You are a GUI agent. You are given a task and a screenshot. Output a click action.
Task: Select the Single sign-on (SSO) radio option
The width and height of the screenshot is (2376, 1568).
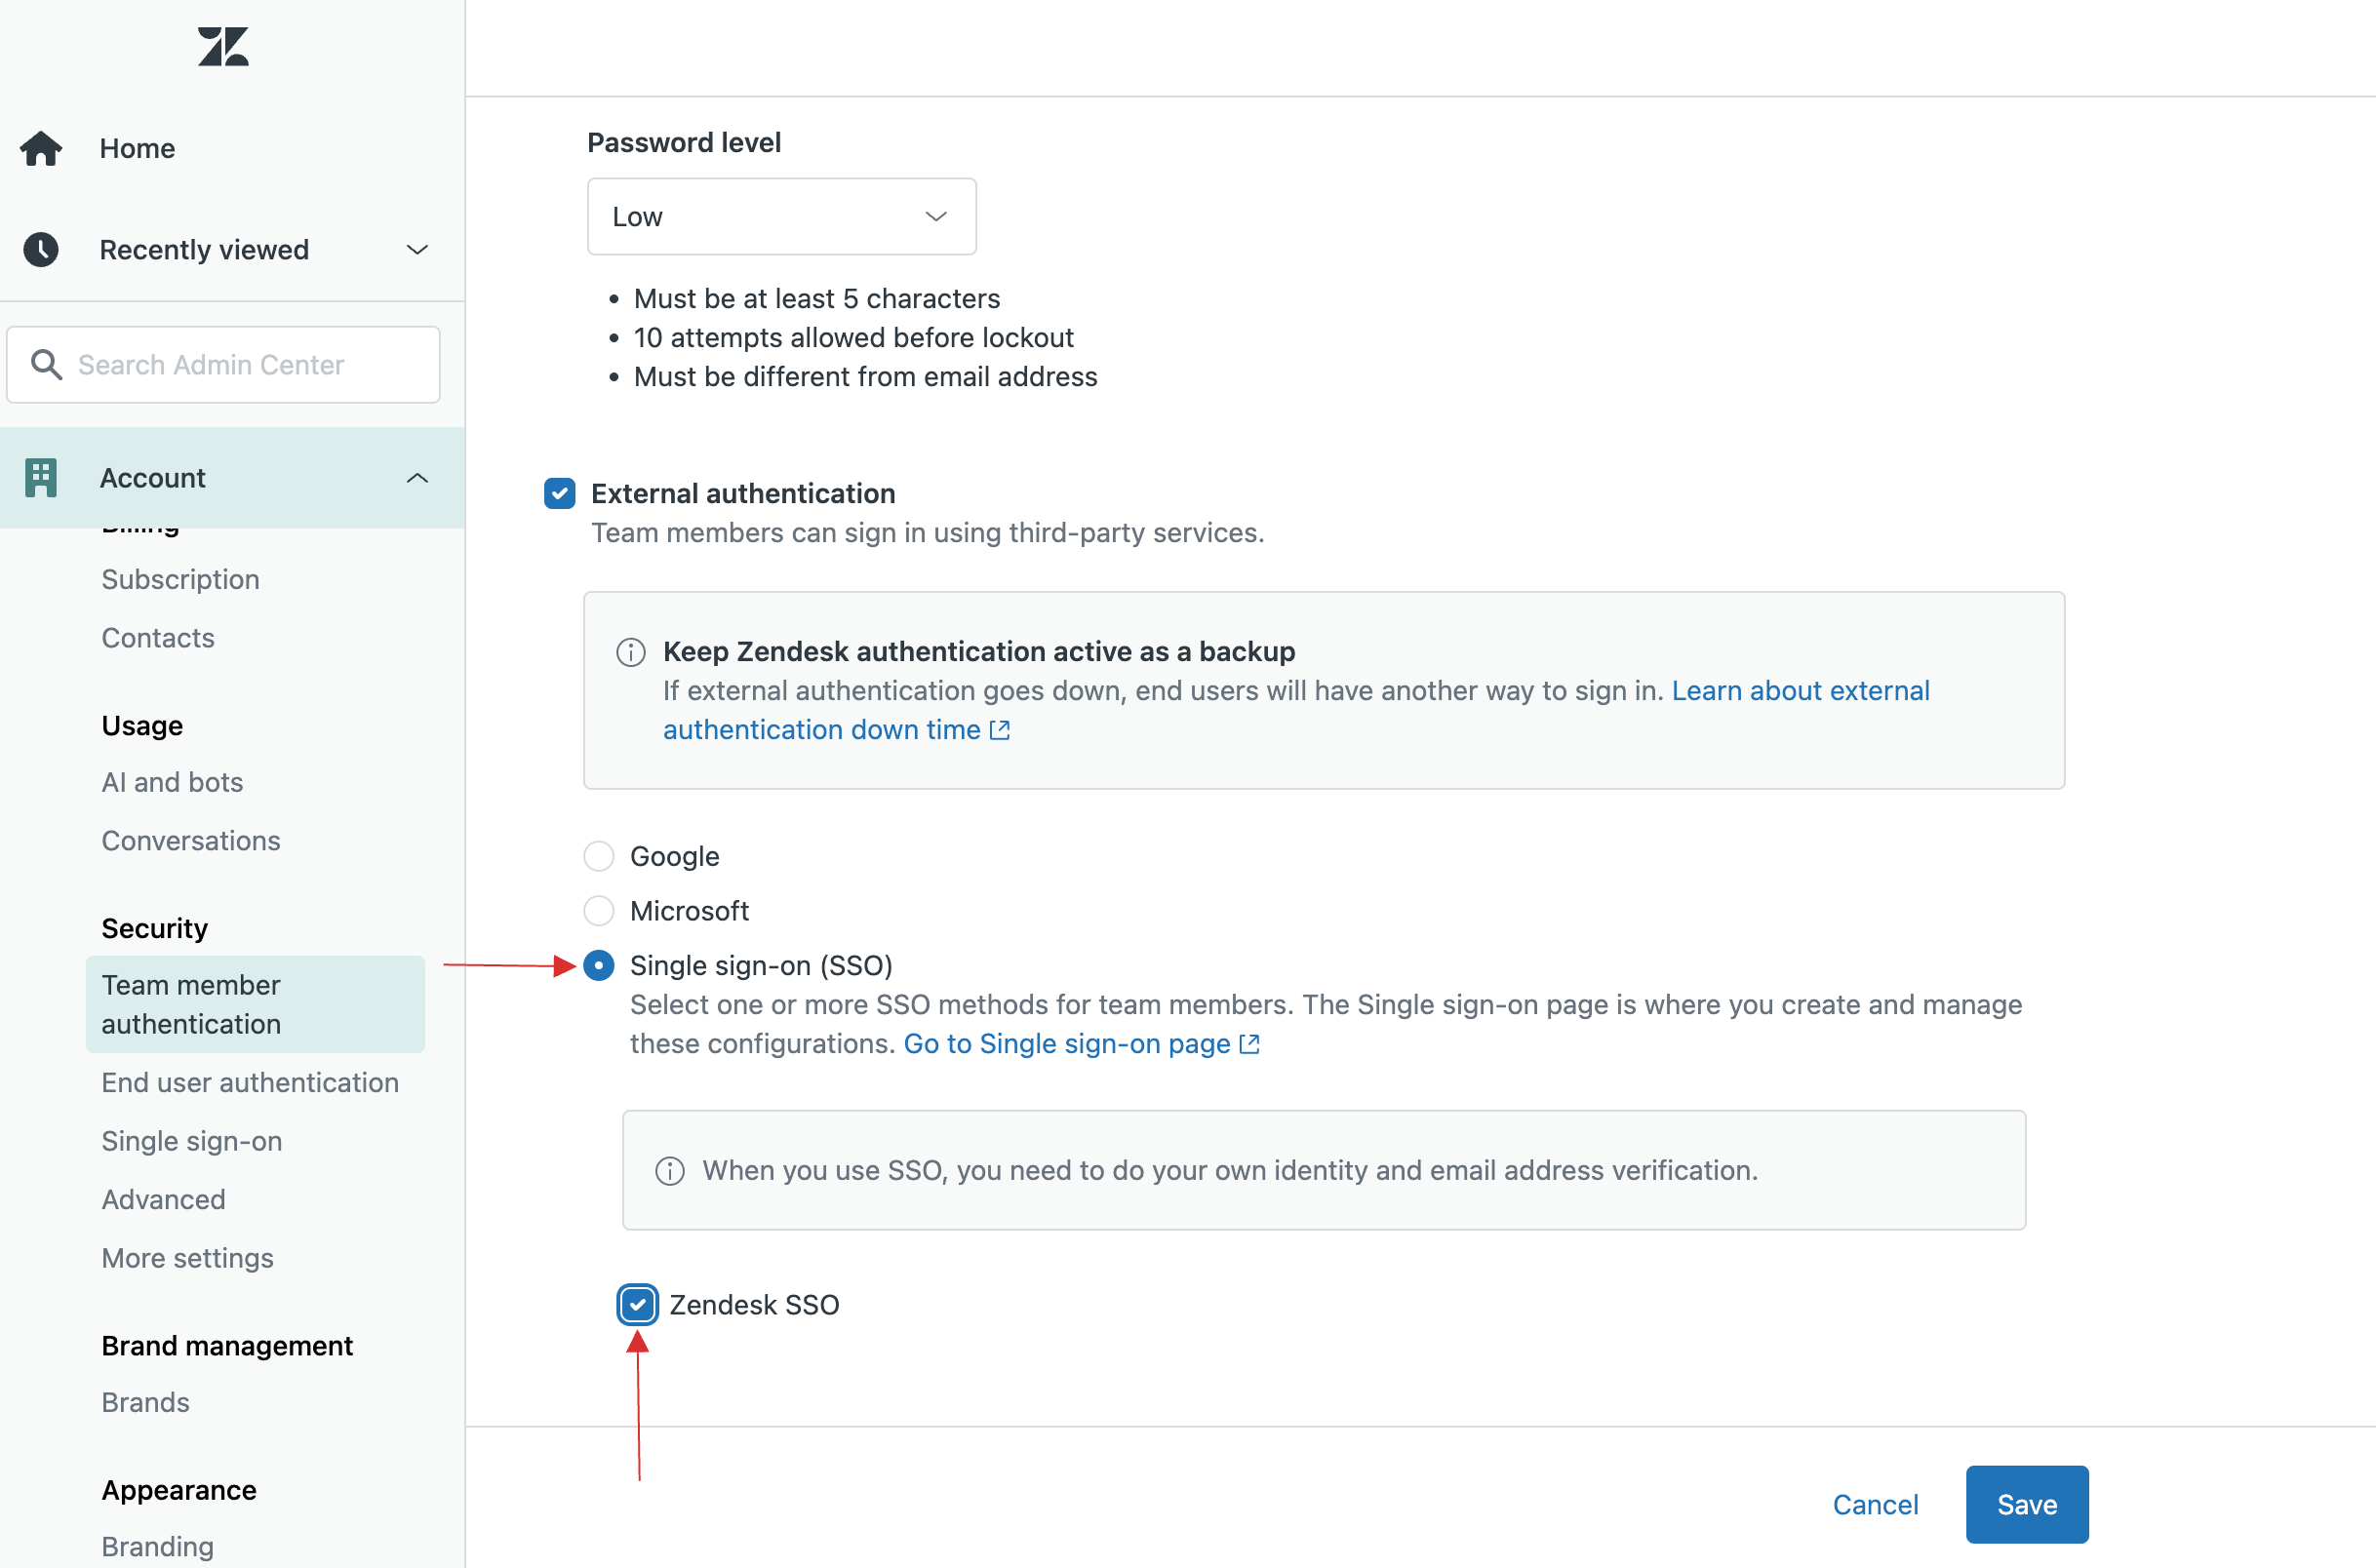click(599, 966)
